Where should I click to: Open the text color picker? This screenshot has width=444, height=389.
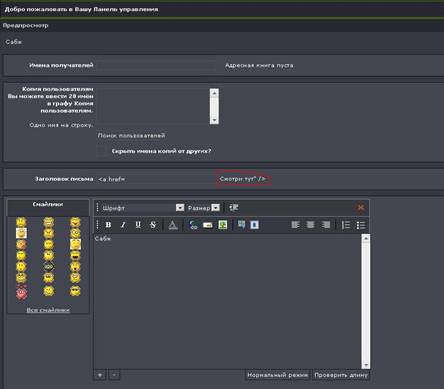point(173,225)
